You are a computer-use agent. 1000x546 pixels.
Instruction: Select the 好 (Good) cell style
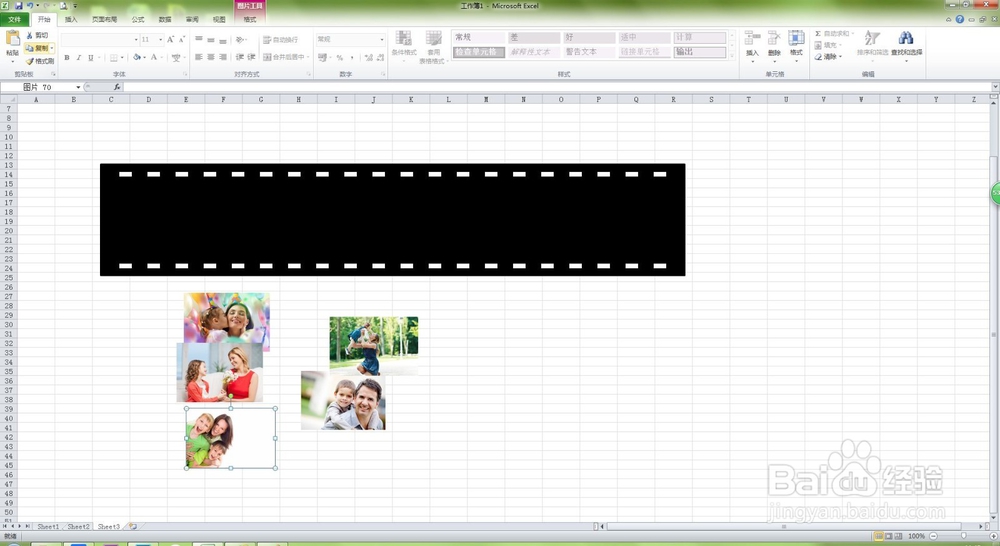coord(589,38)
